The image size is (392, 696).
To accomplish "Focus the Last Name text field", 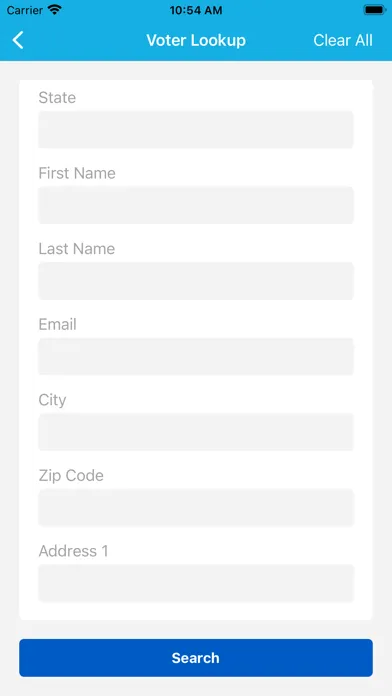I will [x=196, y=281].
